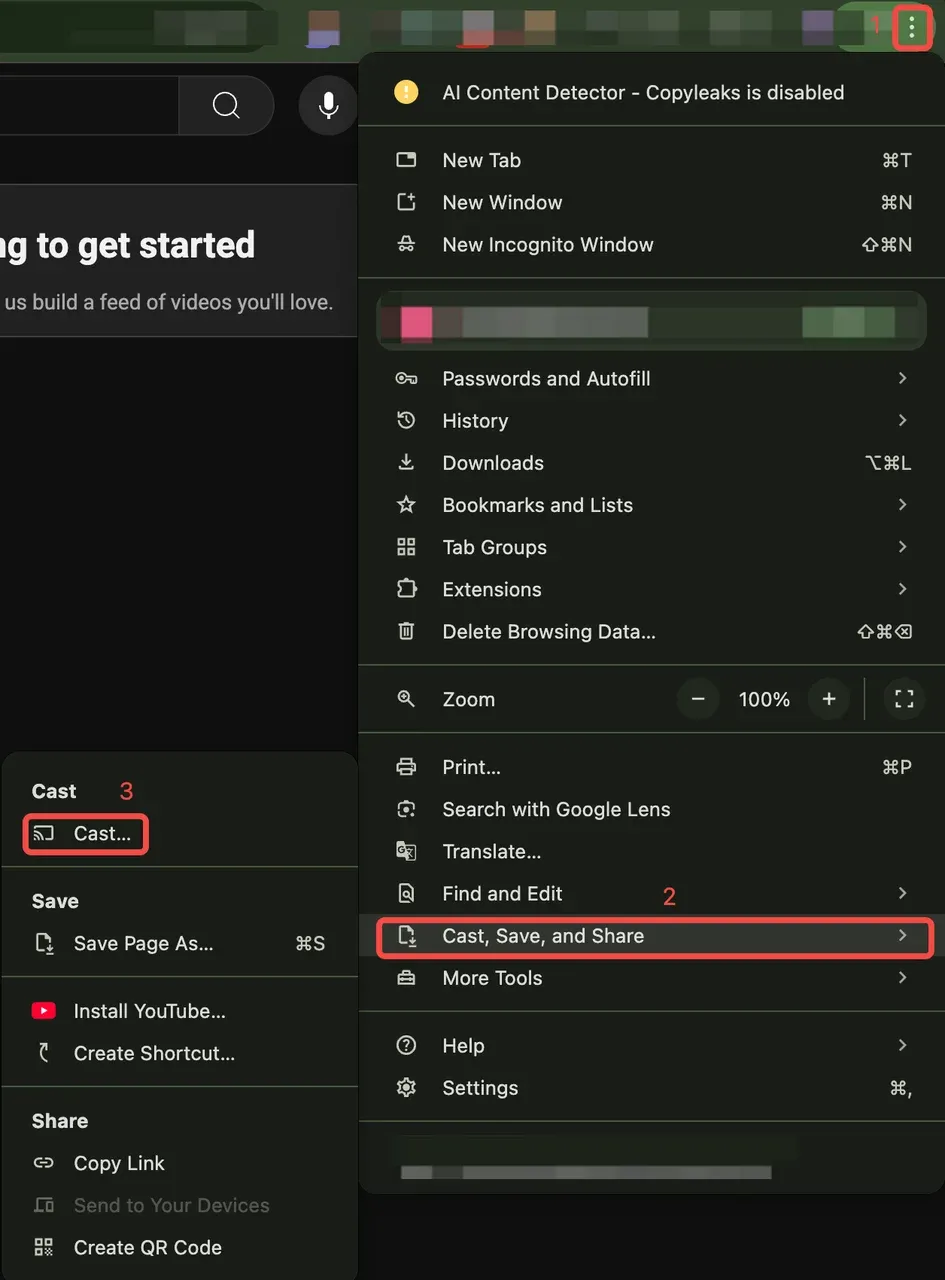Image resolution: width=945 pixels, height=1280 pixels.
Task: Enter fullscreen mode via zoom row icon
Action: pyautogui.click(x=904, y=699)
